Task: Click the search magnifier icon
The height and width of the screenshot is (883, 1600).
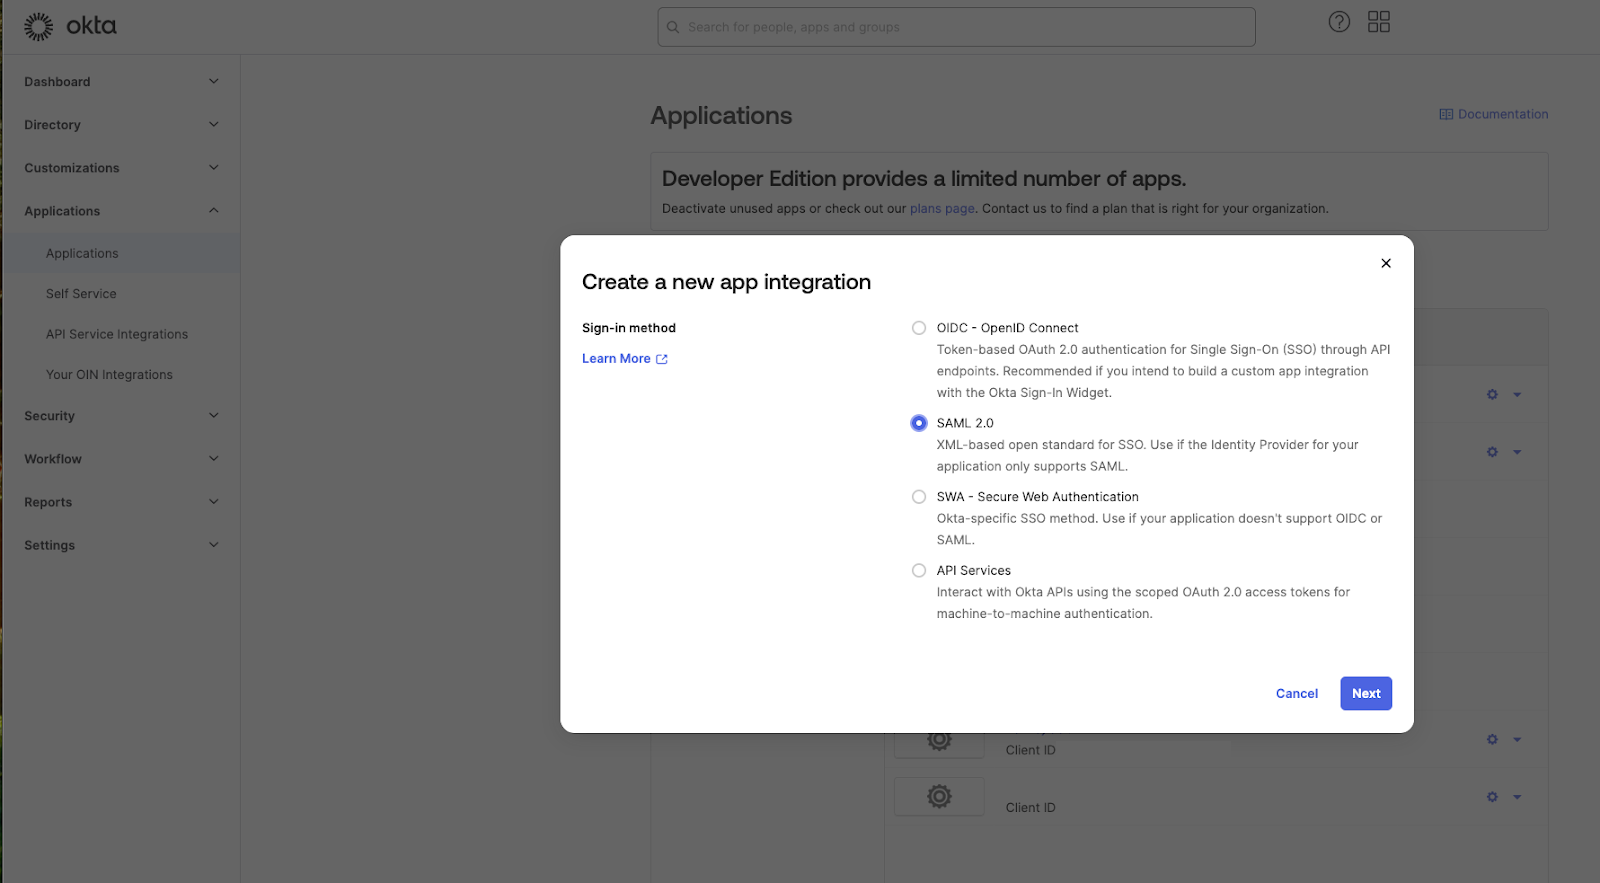Action: (x=673, y=27)
